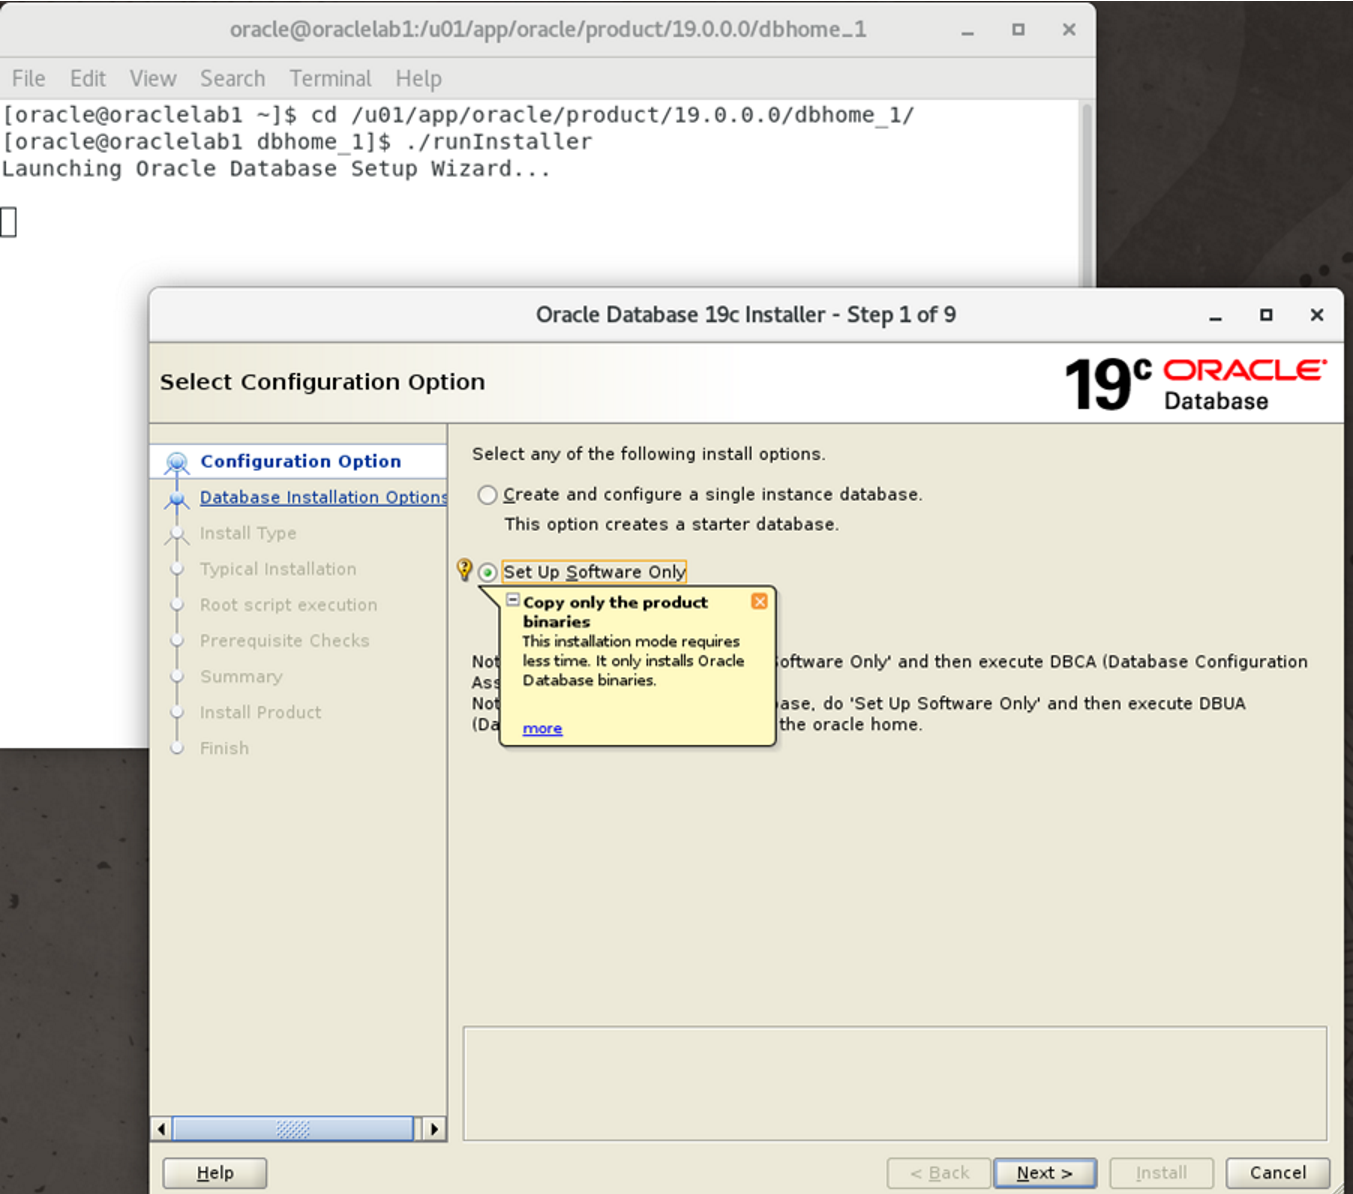This screenshot has height=1194, width=1353.
Task: Click 'Launching Oracle Database Setup Wizard...' terminal line
Action: tap(276, 169)
